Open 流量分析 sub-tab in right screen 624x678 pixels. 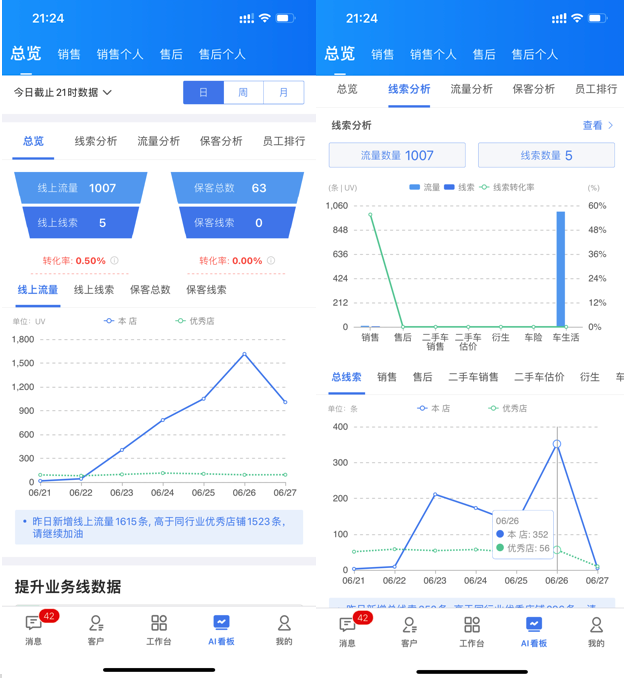[x=471, y=89]
